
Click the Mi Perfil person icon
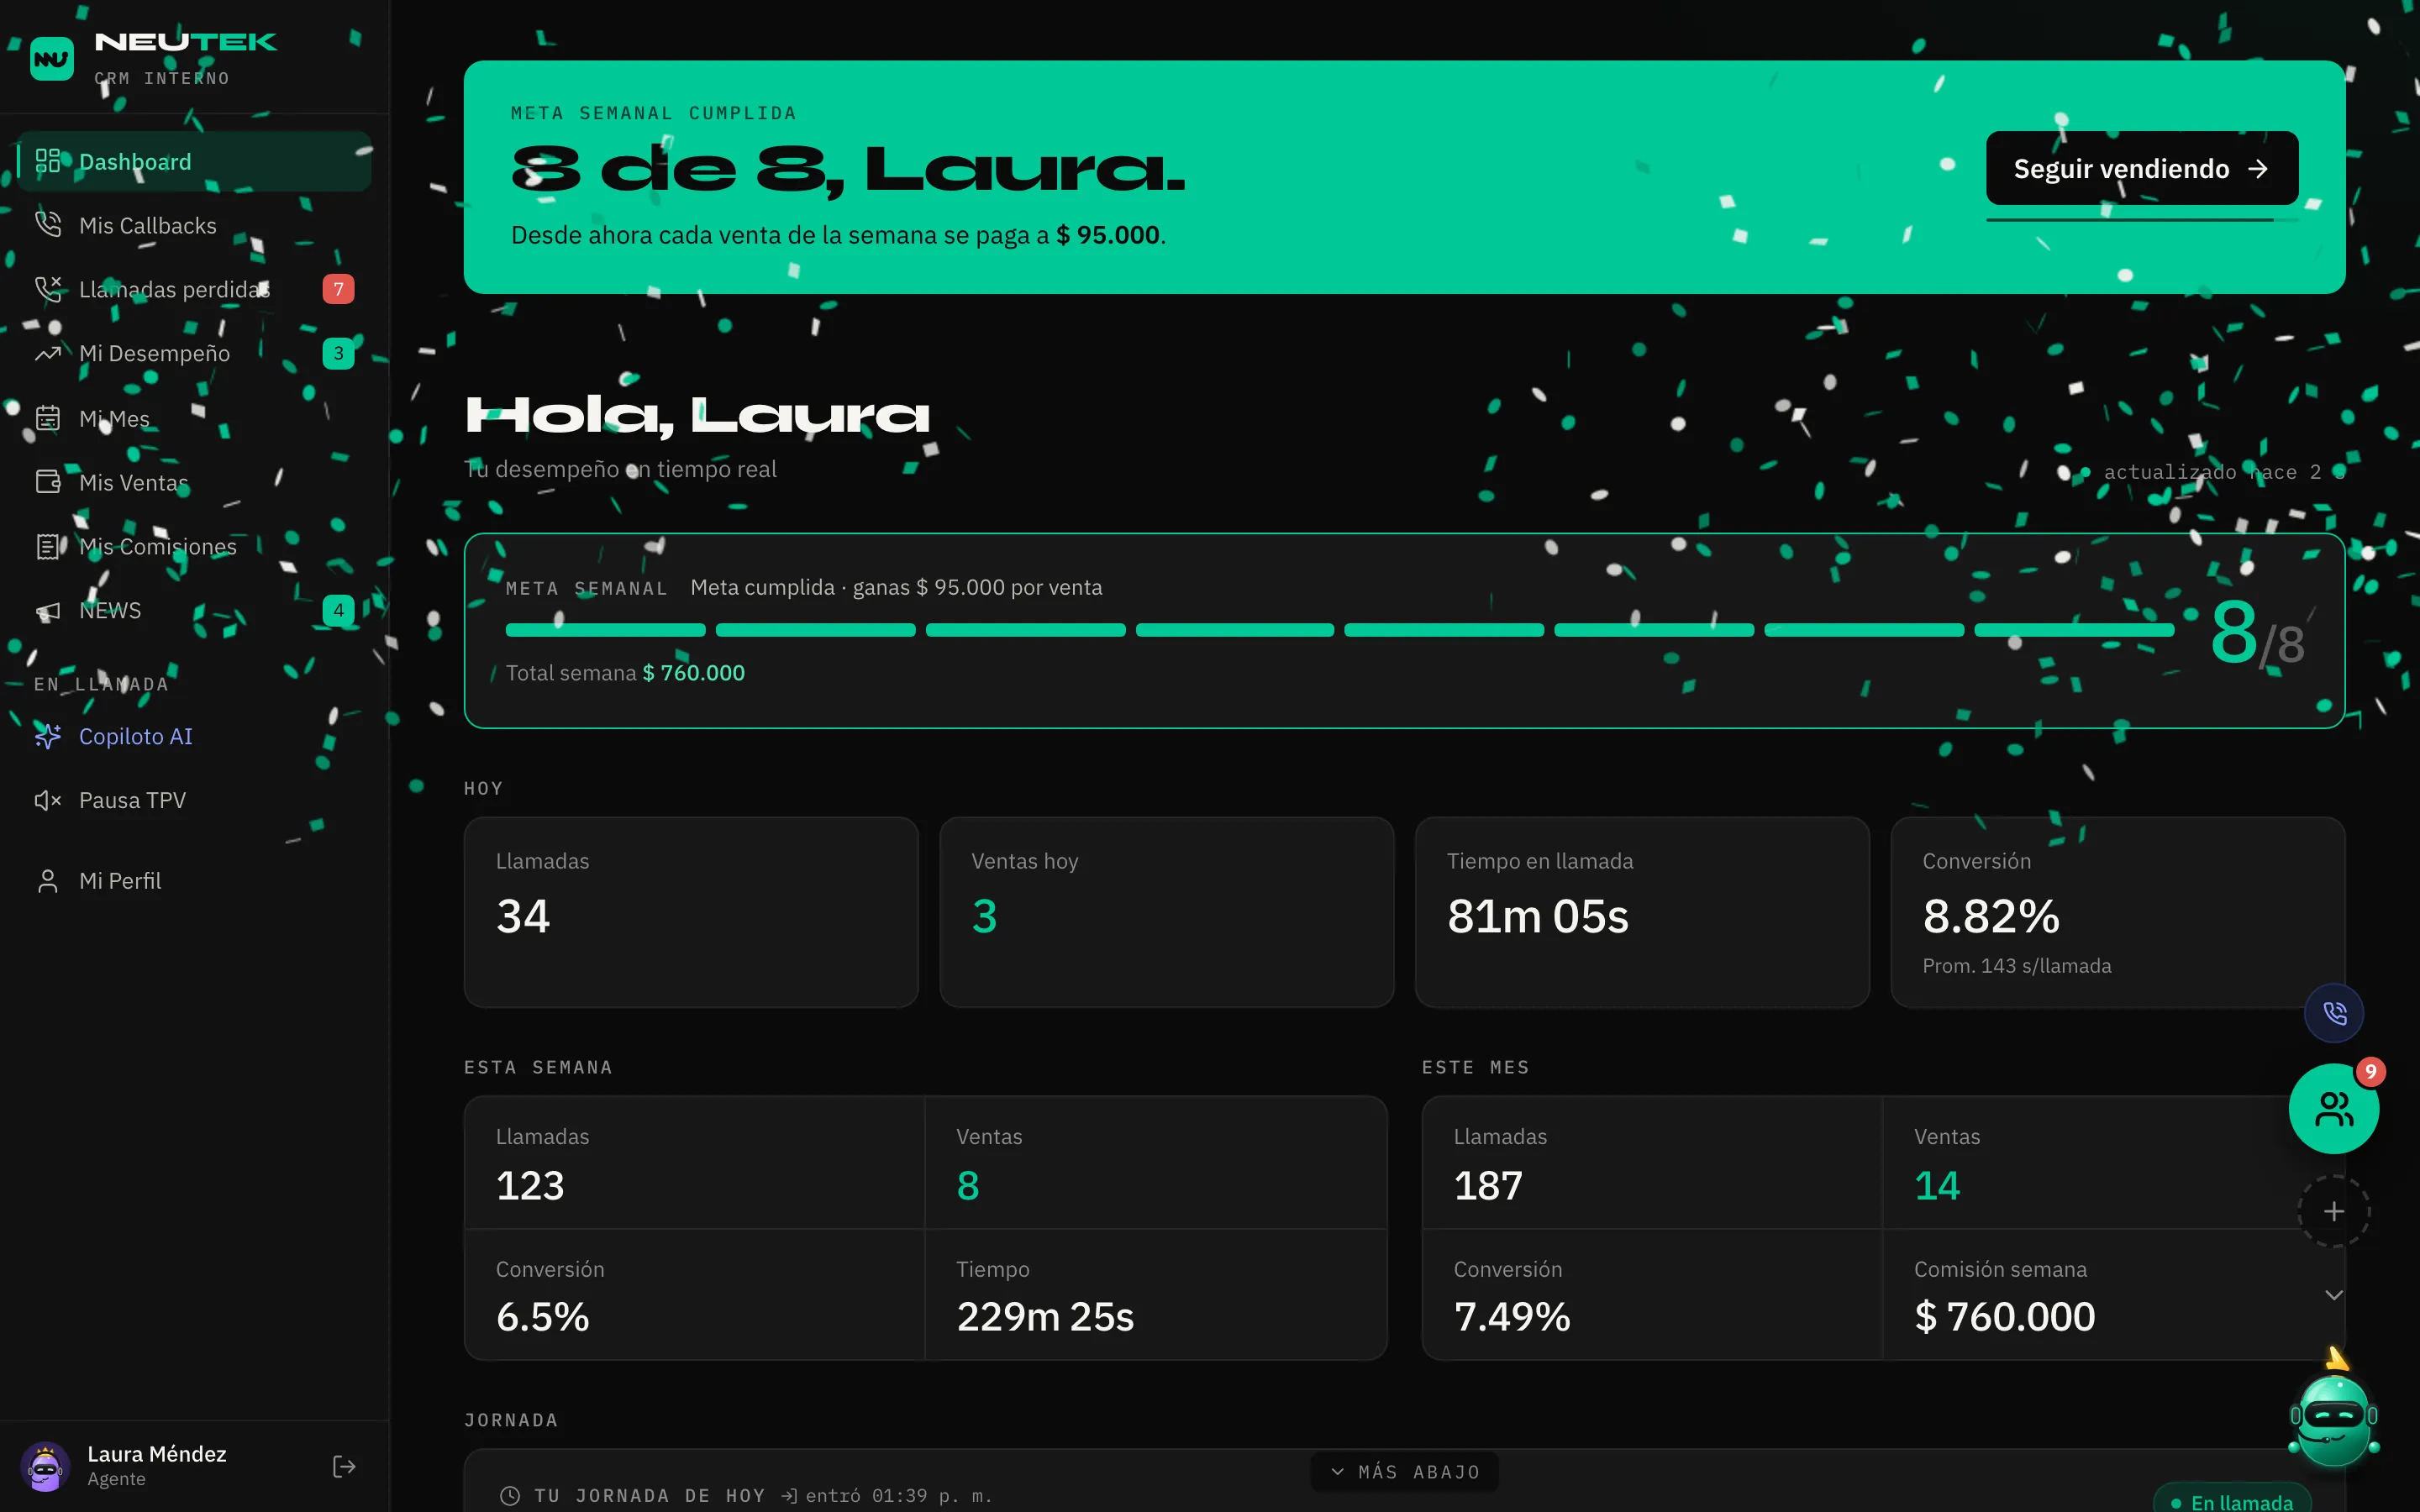pyautogui.click(x=48, y=881)
